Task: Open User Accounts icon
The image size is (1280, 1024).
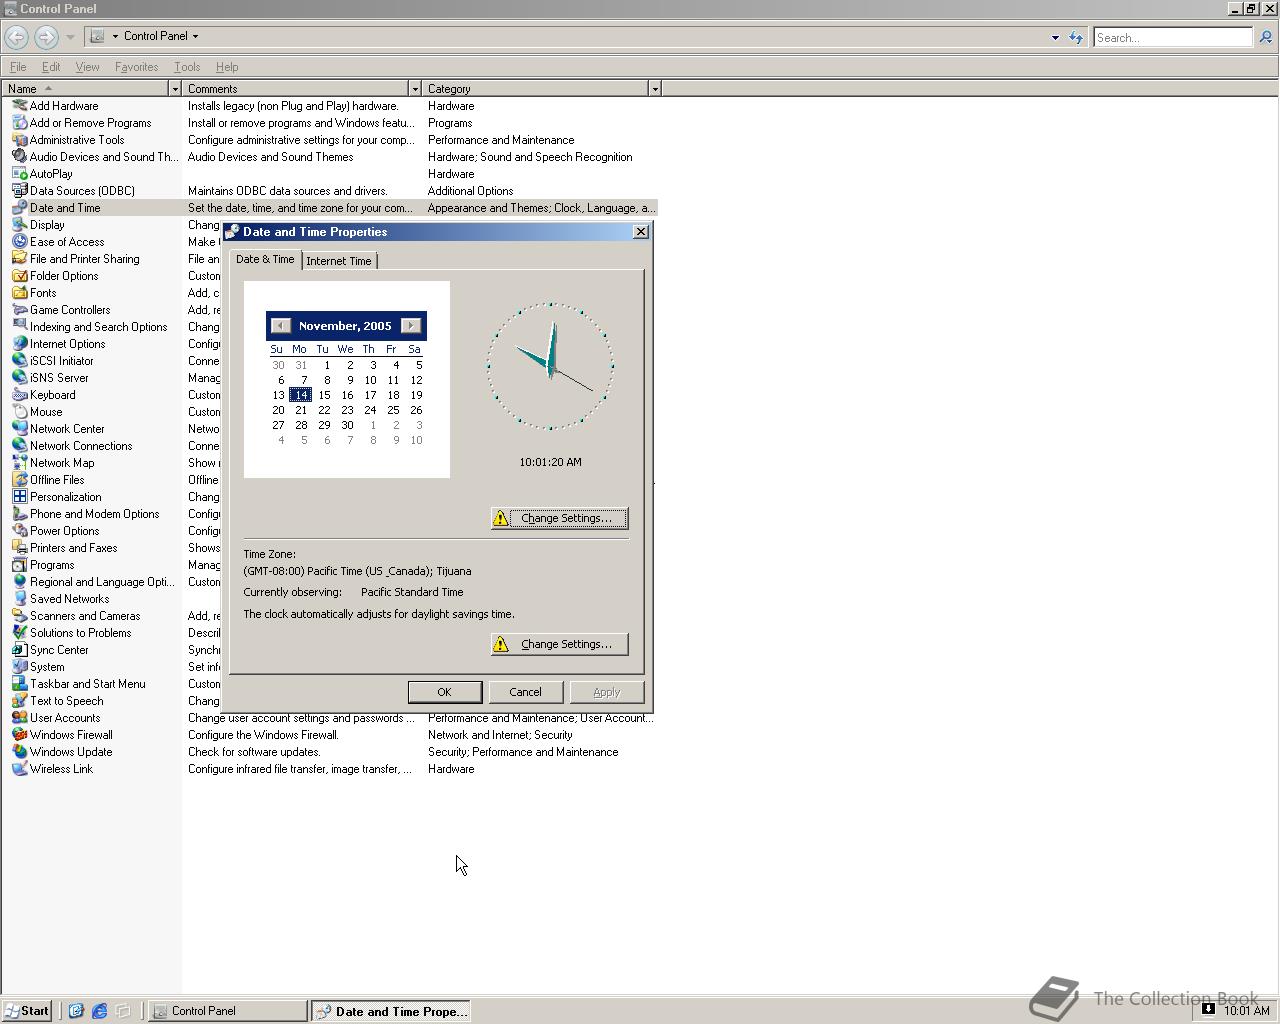Action: [x=19, y=718]
